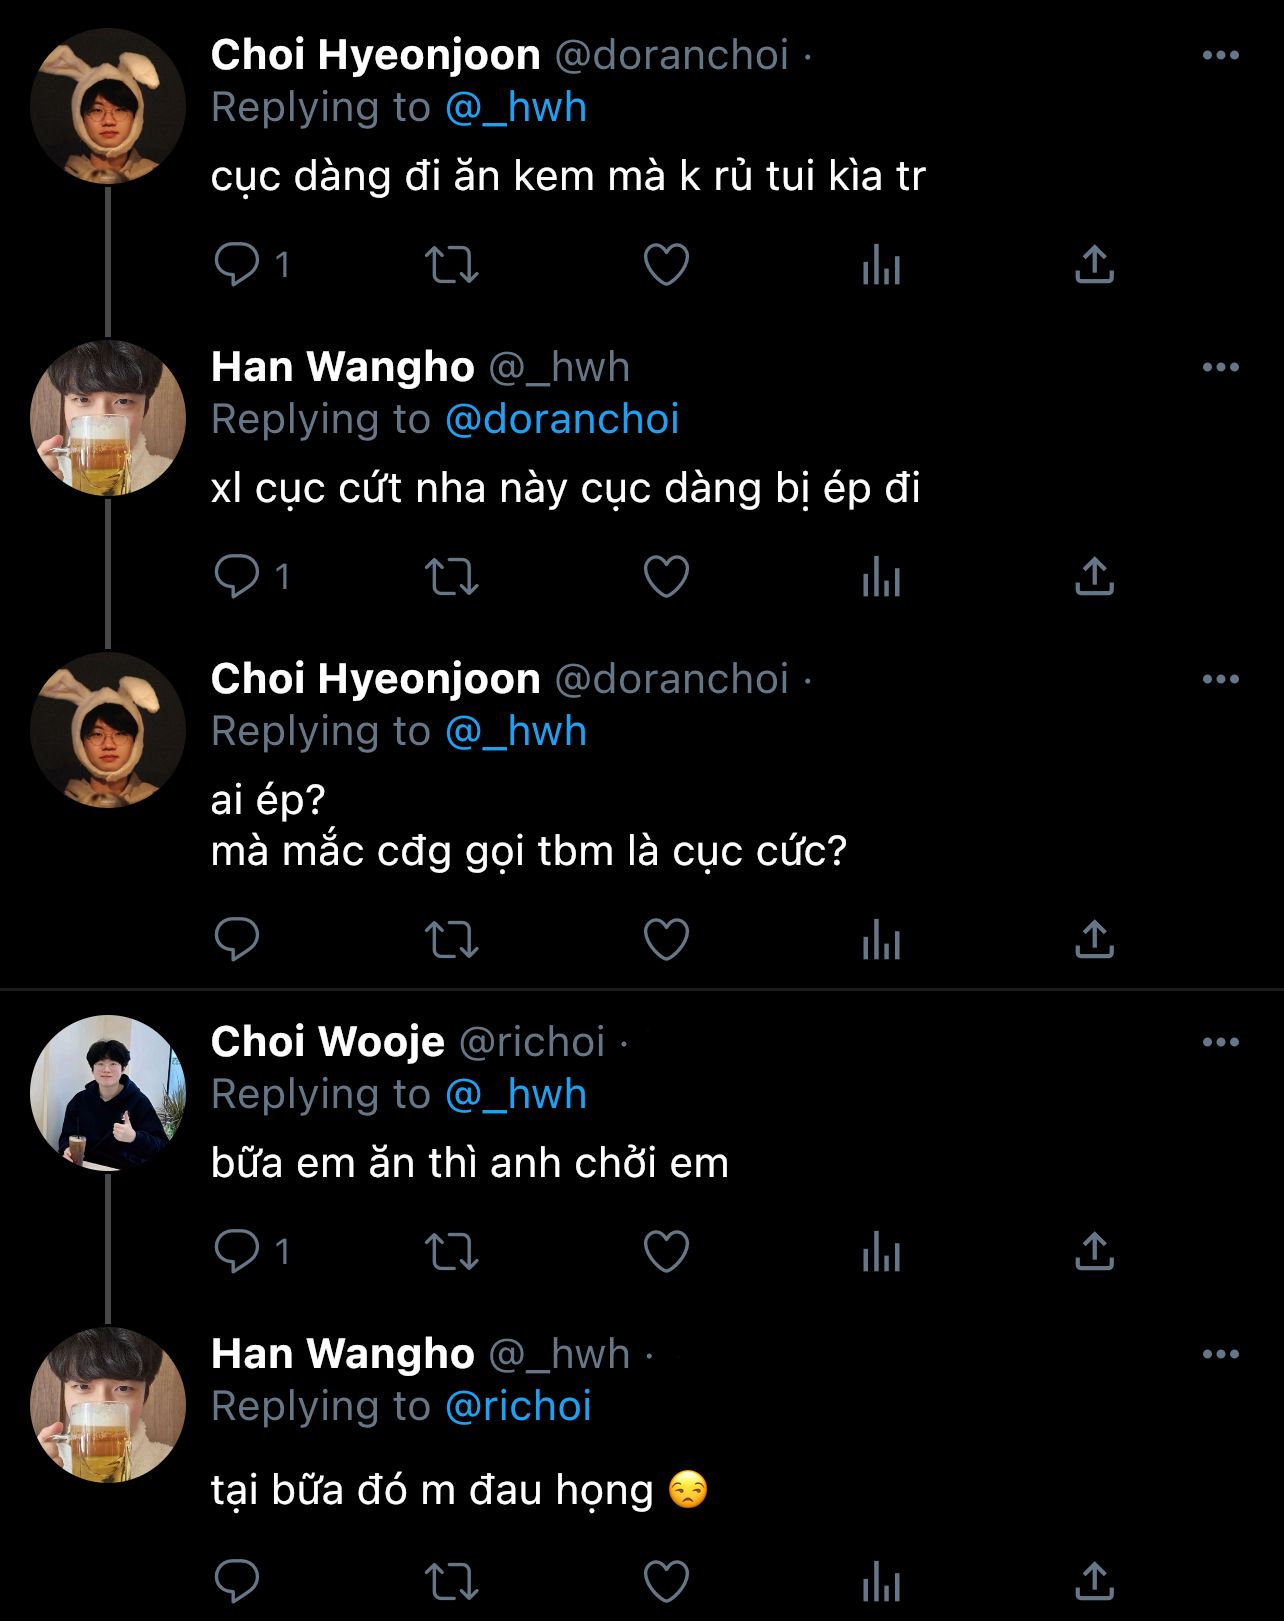Screen dimensions: 1284x1621
Task: View analytics for Choi Wooje's tweet
Action: 881,1252
